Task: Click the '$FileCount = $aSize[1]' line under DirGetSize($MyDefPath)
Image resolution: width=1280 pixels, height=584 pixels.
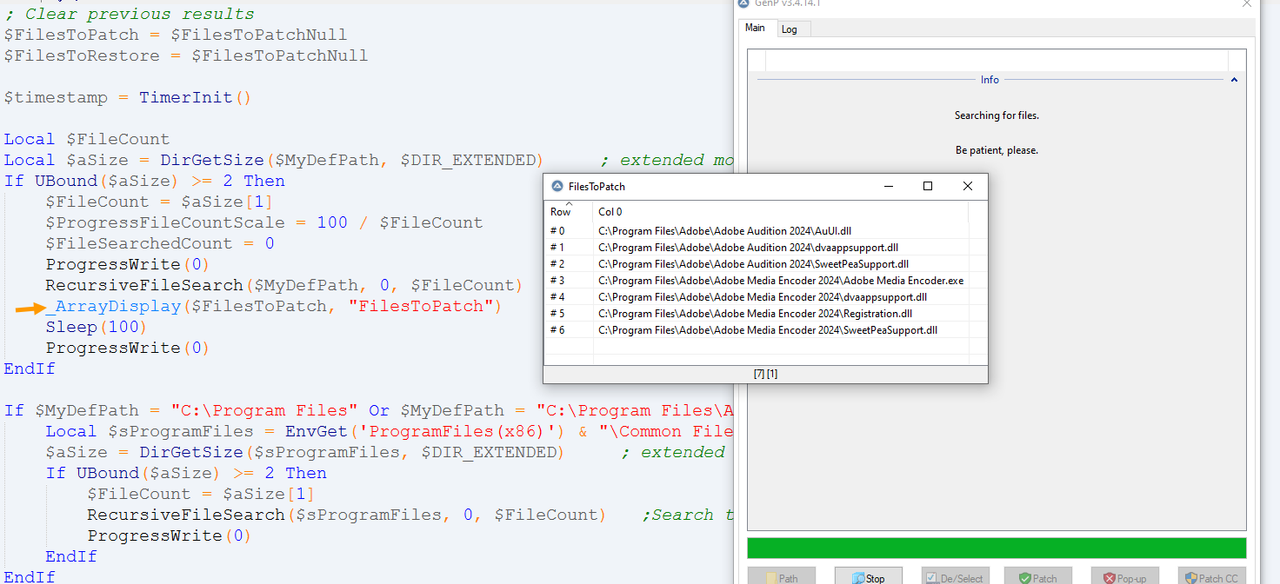Action: pyautogui.click(x=159, y=202)
